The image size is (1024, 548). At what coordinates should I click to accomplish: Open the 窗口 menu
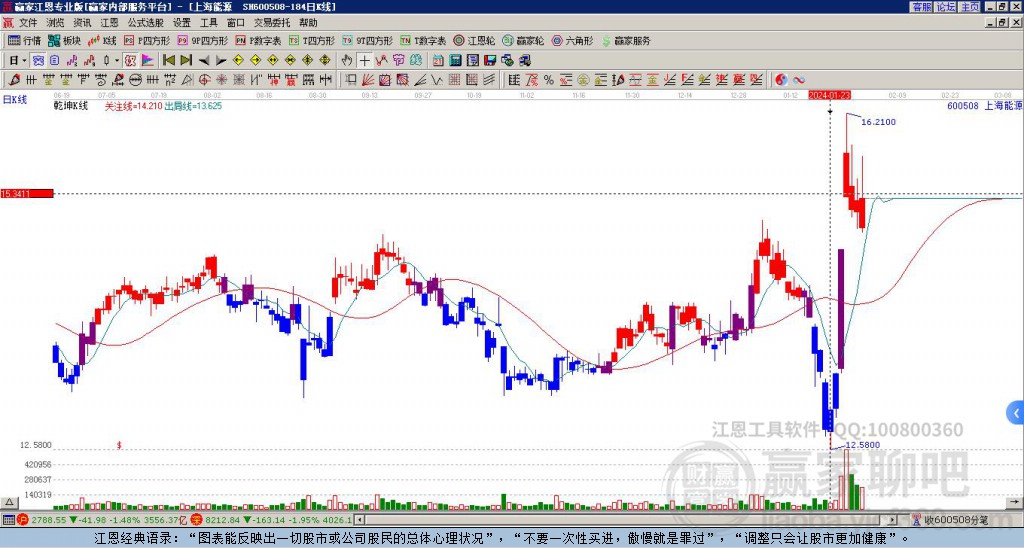(x=236, y=23)
